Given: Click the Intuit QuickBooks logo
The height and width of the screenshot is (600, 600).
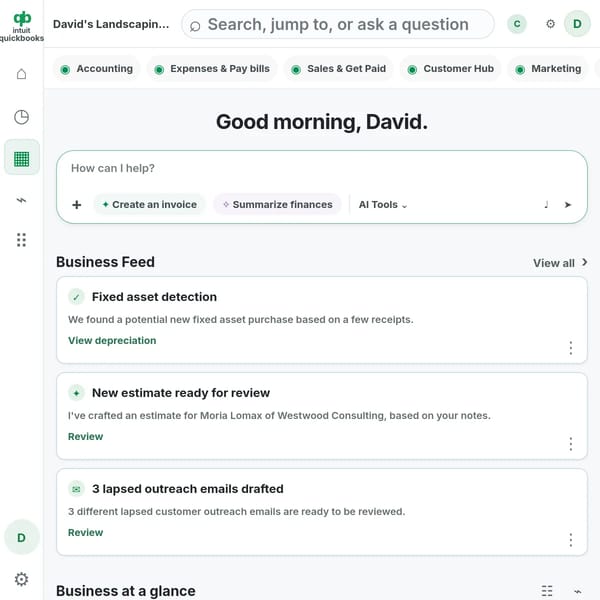Looking at the screenshot, I should point(22,26).
